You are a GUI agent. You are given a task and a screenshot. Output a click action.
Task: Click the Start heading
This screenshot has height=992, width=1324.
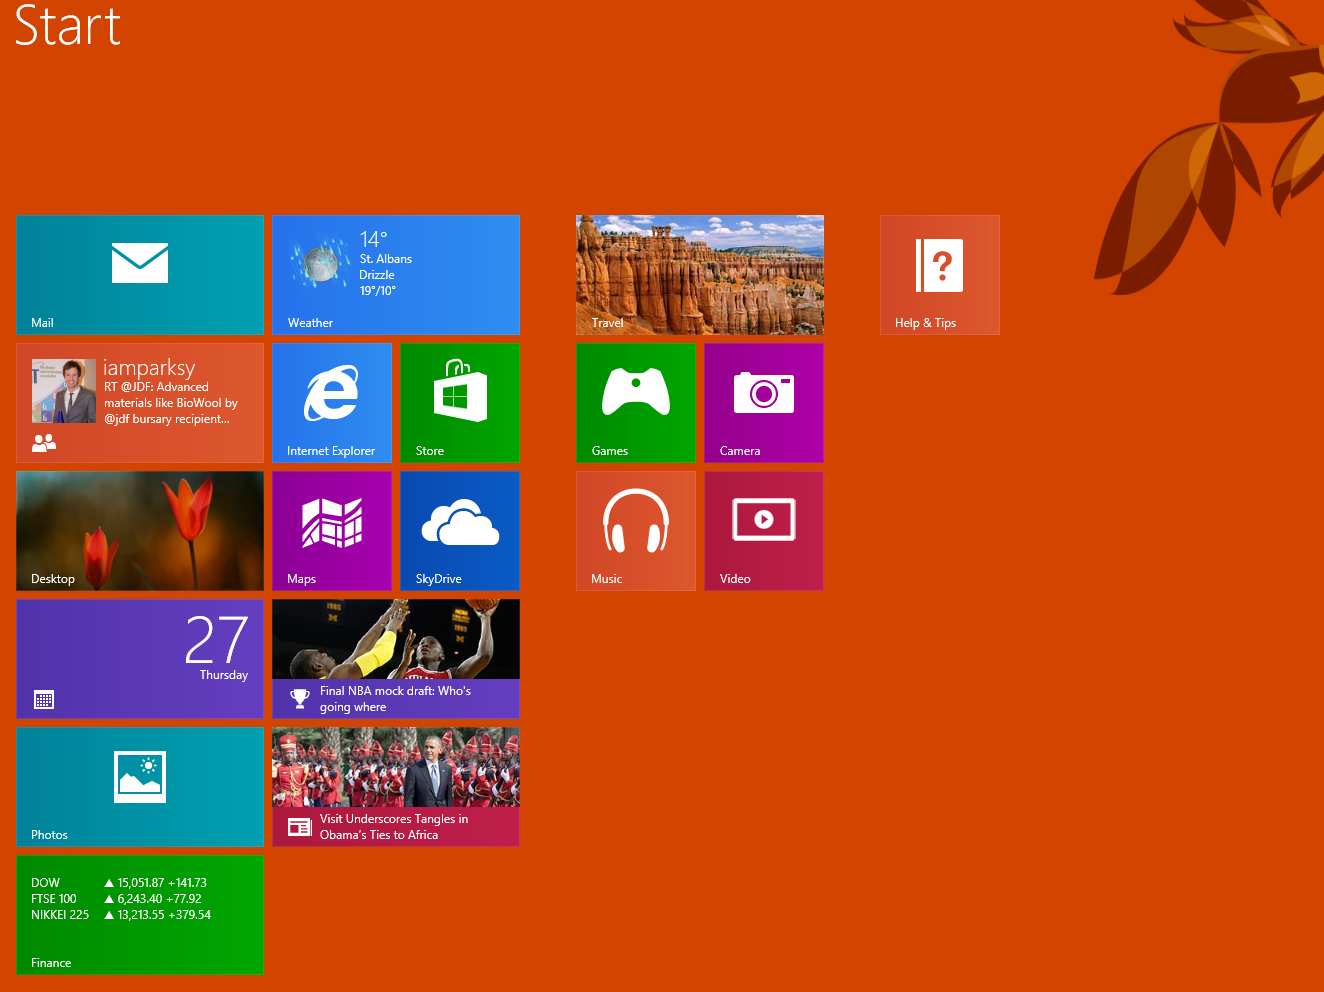pos(68,26)
